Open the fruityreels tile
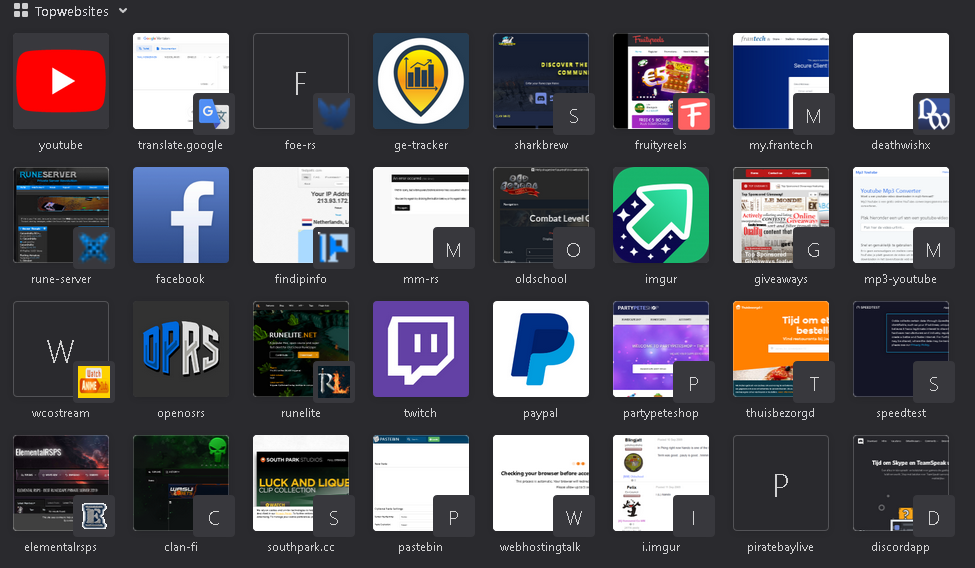 tap(661, 81)
